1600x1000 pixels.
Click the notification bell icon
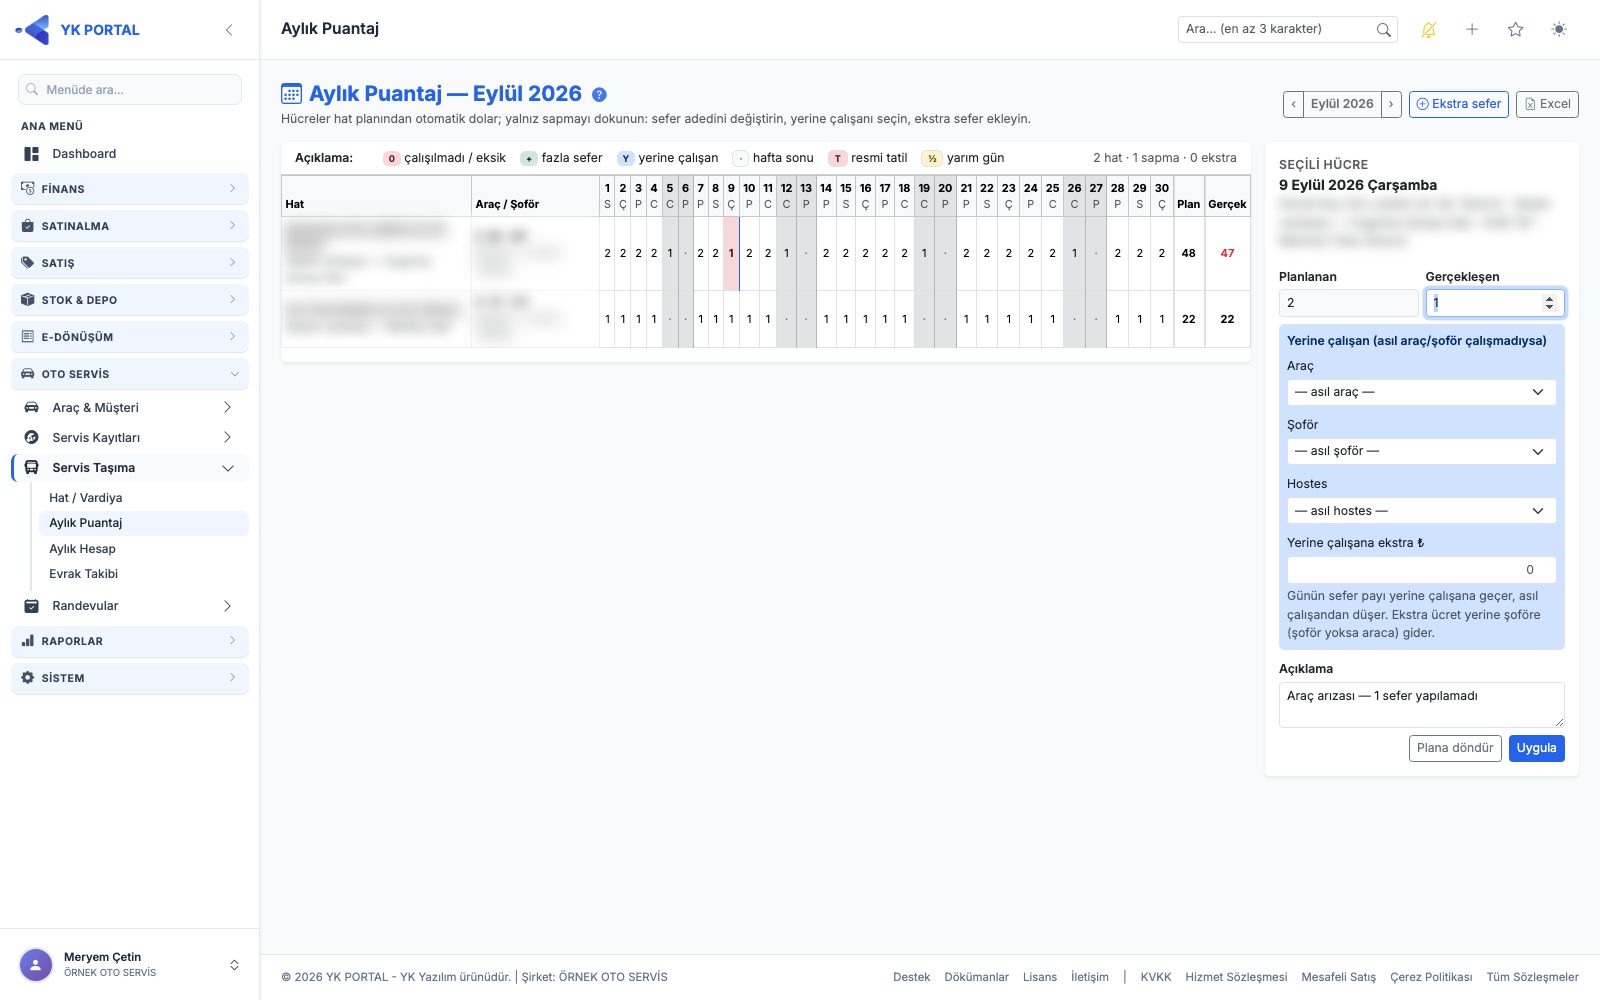[x=1428, y=30]
